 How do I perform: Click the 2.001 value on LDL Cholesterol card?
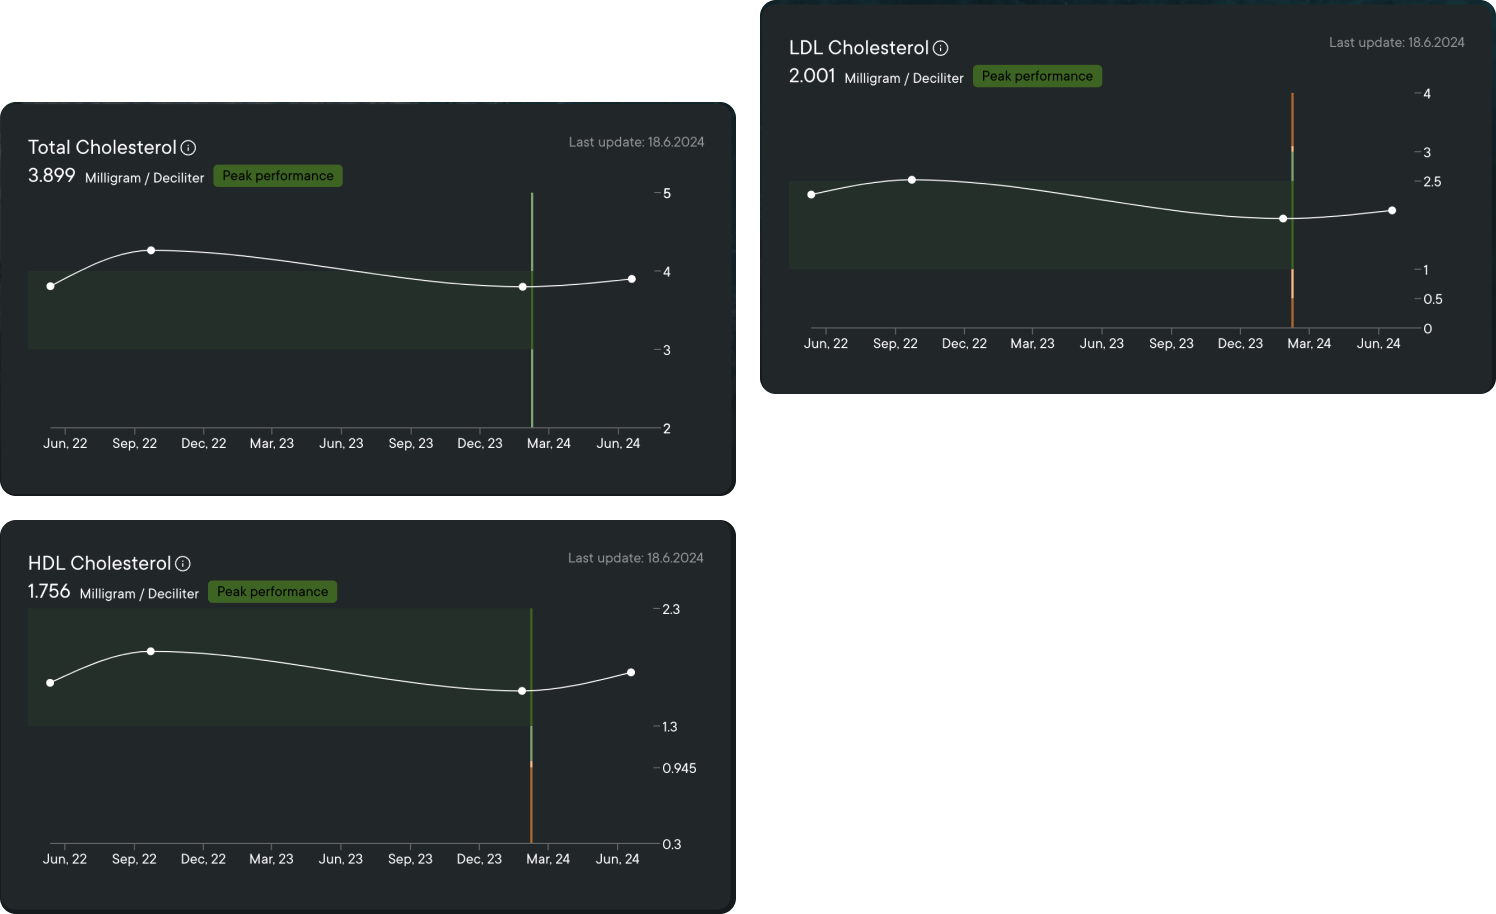click(x=812, y=76)
